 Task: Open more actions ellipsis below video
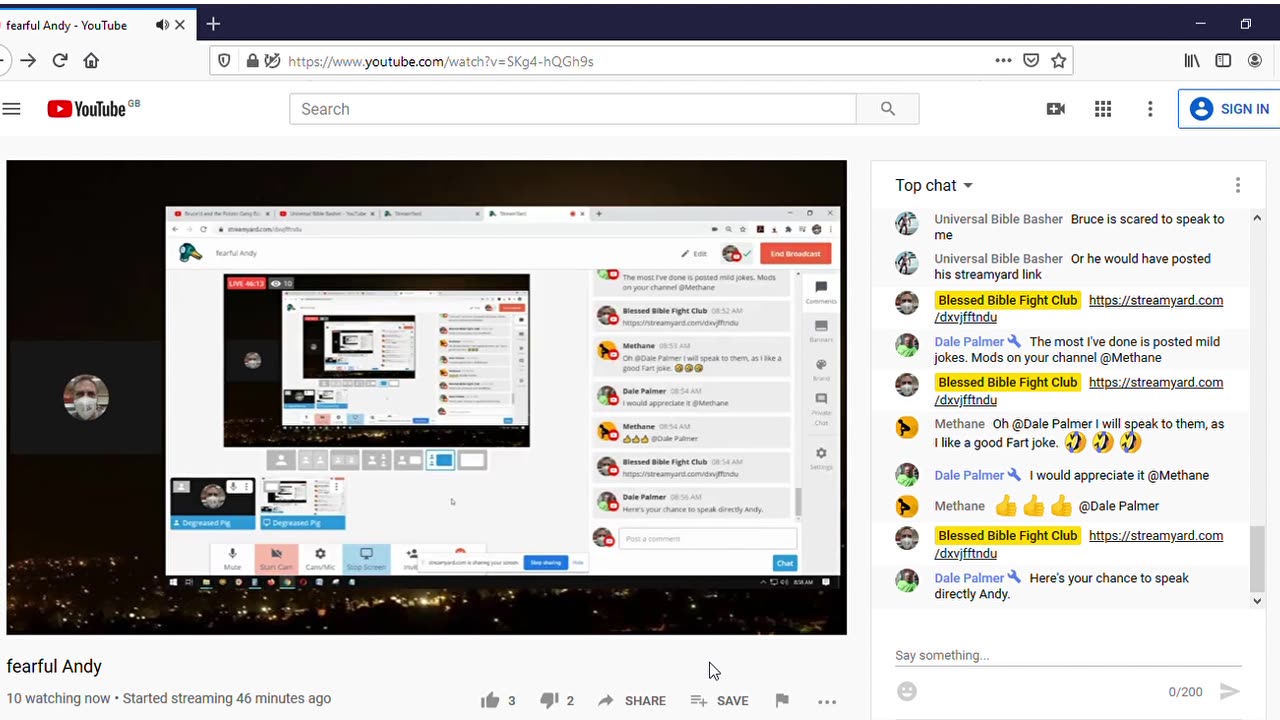coord(826,701)
